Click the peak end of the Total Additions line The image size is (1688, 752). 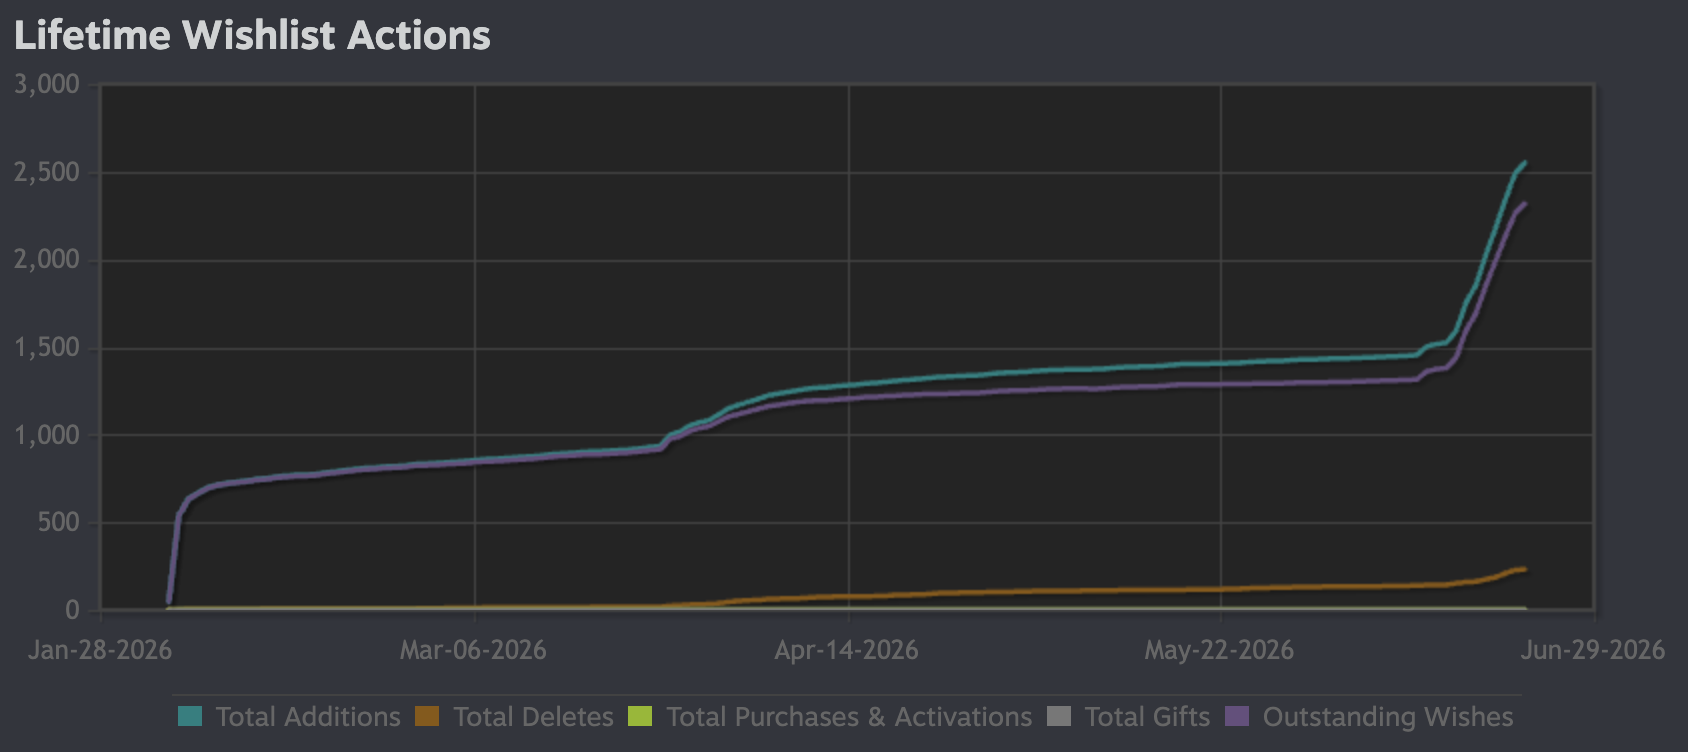click(1524, 162)
